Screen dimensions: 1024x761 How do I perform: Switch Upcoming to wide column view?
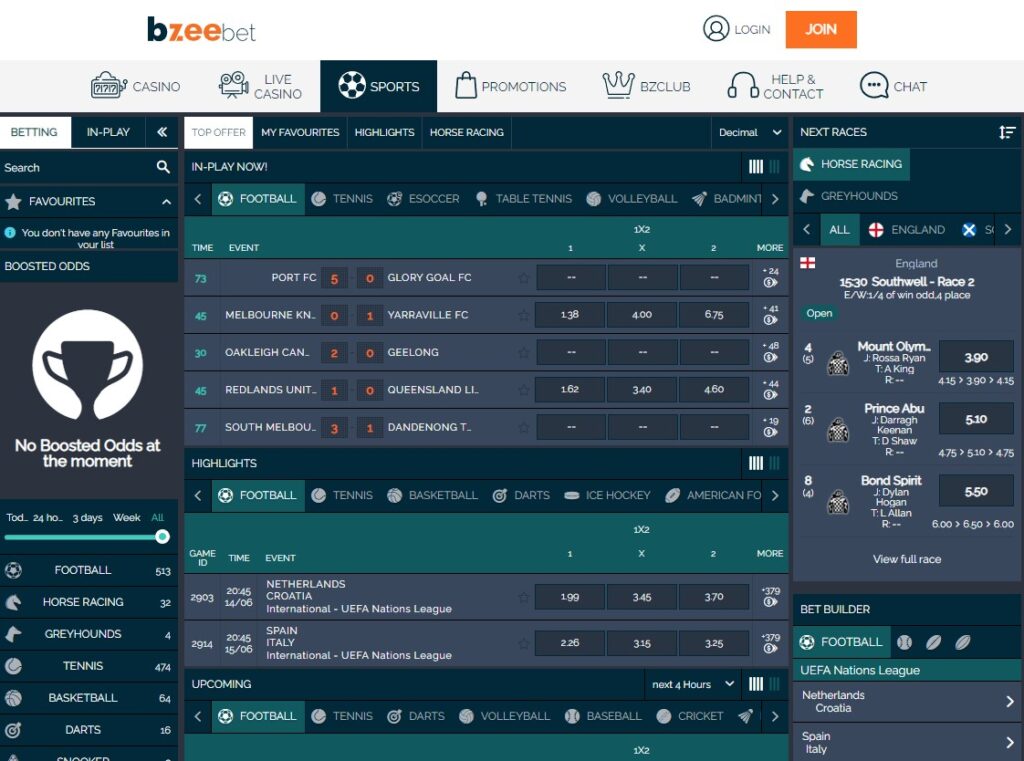(x=756, y=684)
